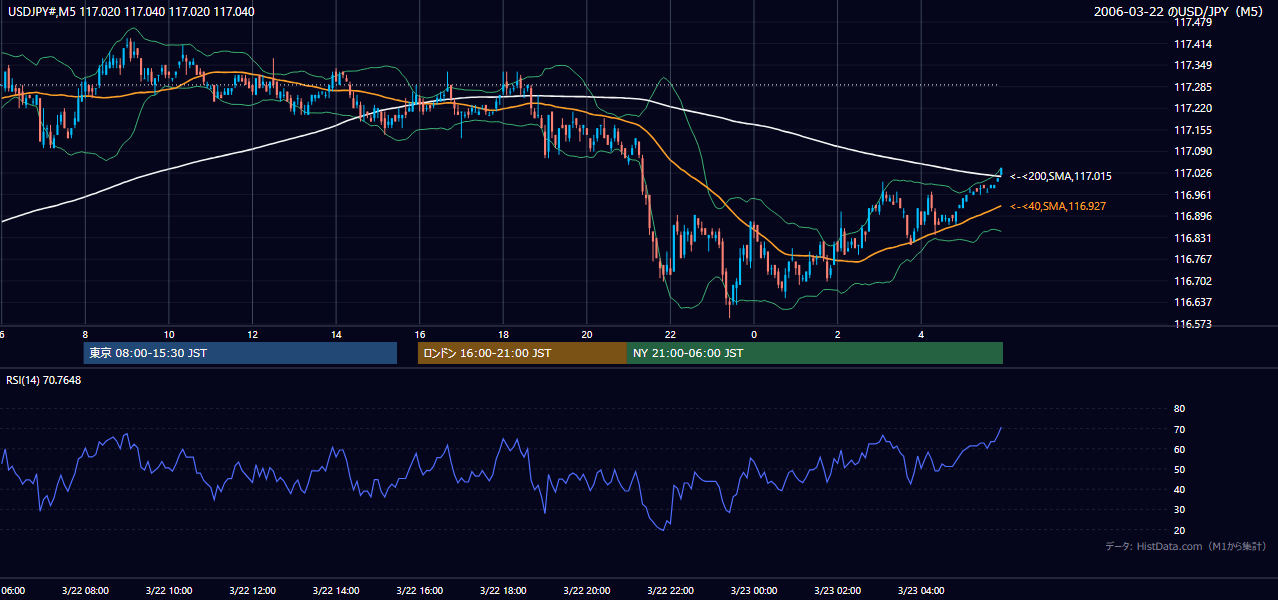Click bottom time label 3/22 12:00
This screenshot has width=1278, height=600.
[x=253, y=590]
